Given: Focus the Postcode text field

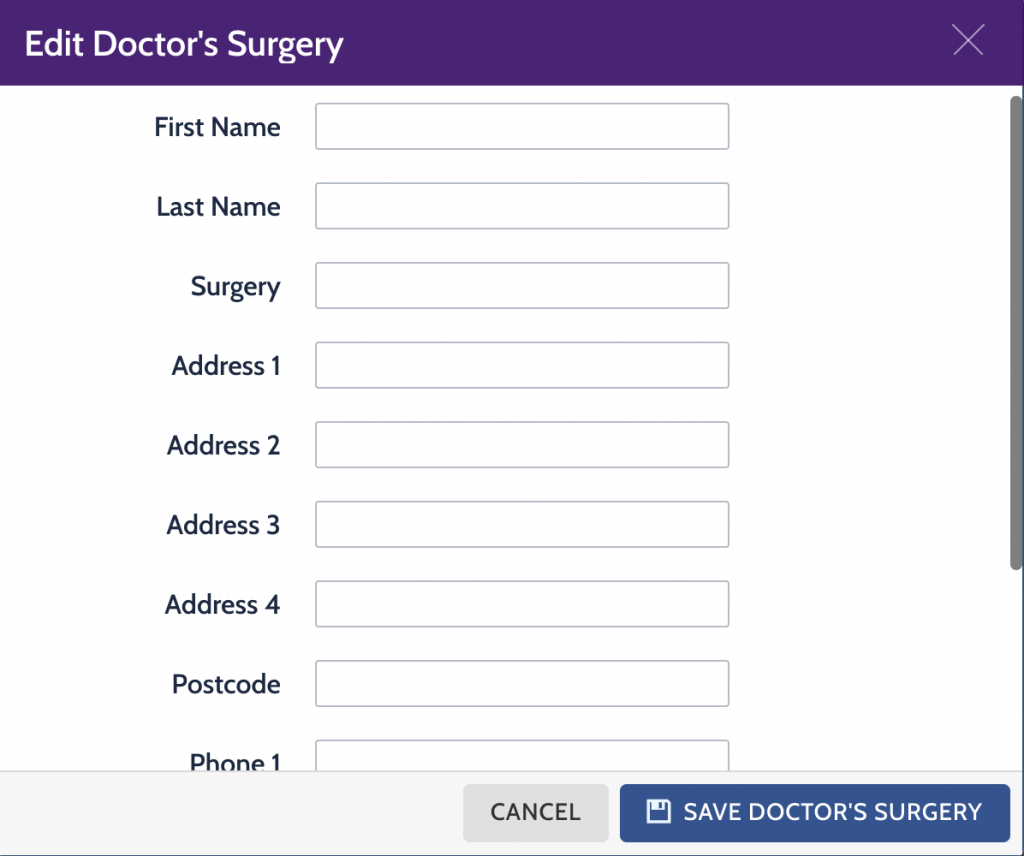Looking at the screenshot, I should pyautogui.click(x=522, y=684).
